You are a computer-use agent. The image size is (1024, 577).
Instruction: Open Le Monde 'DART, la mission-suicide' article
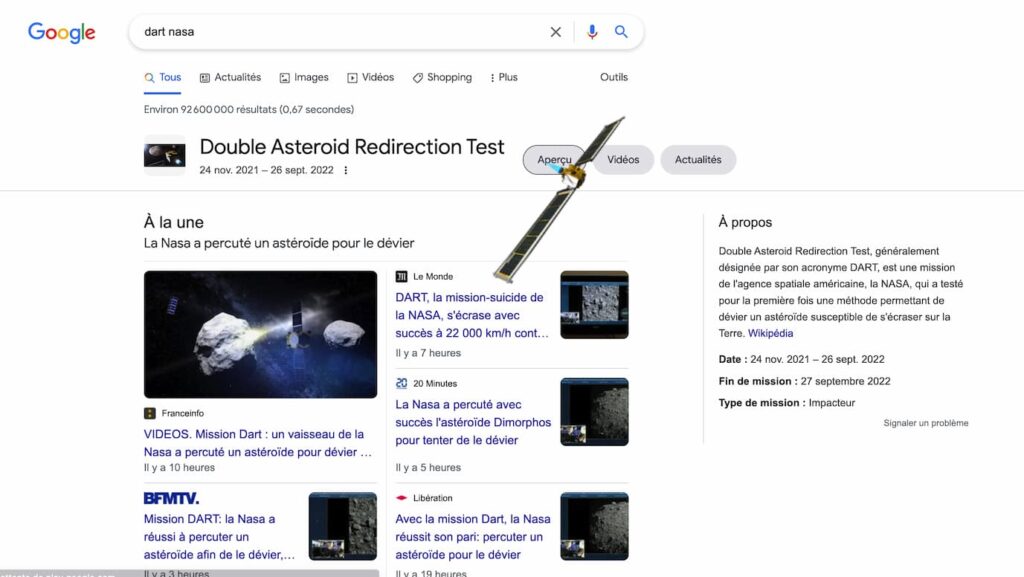click(472, 315)
